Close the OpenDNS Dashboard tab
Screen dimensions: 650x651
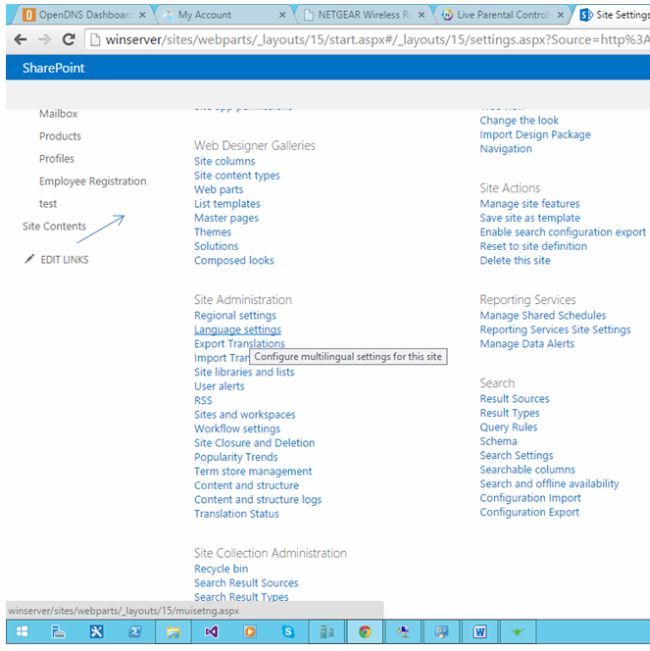(142, 15)
